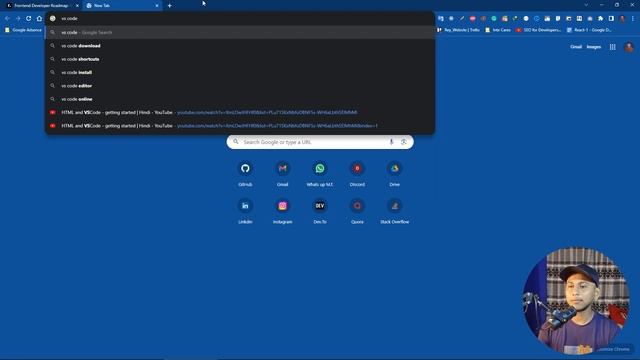Open the Drive shortcut tile
The image size is (640, 360).
395,173
